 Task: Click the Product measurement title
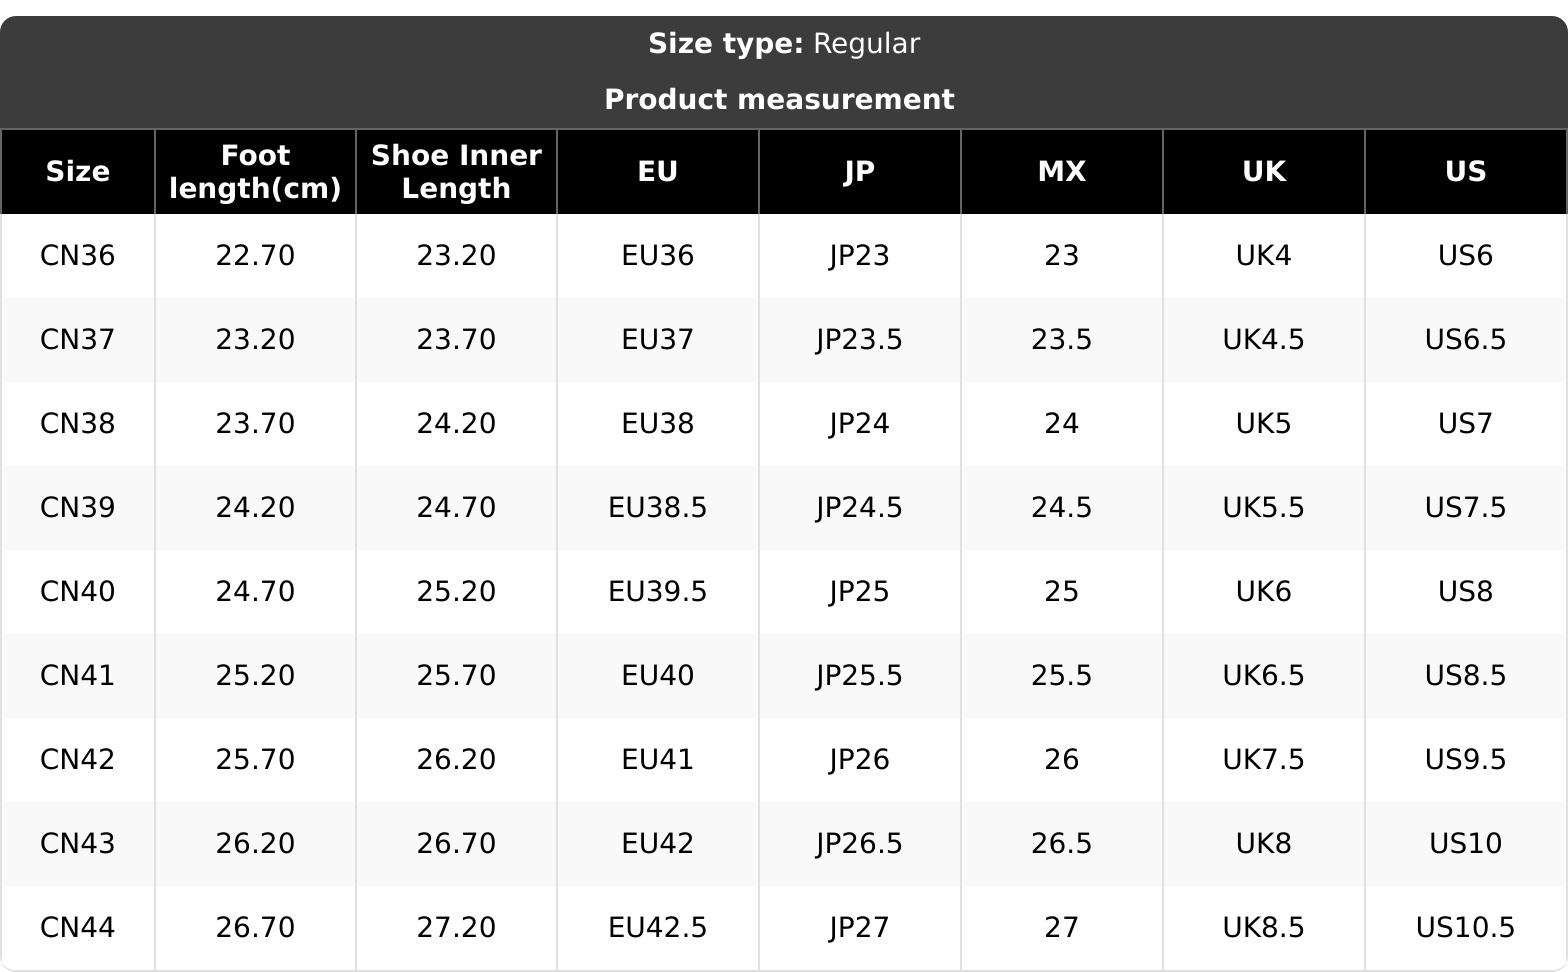[779, 100]
